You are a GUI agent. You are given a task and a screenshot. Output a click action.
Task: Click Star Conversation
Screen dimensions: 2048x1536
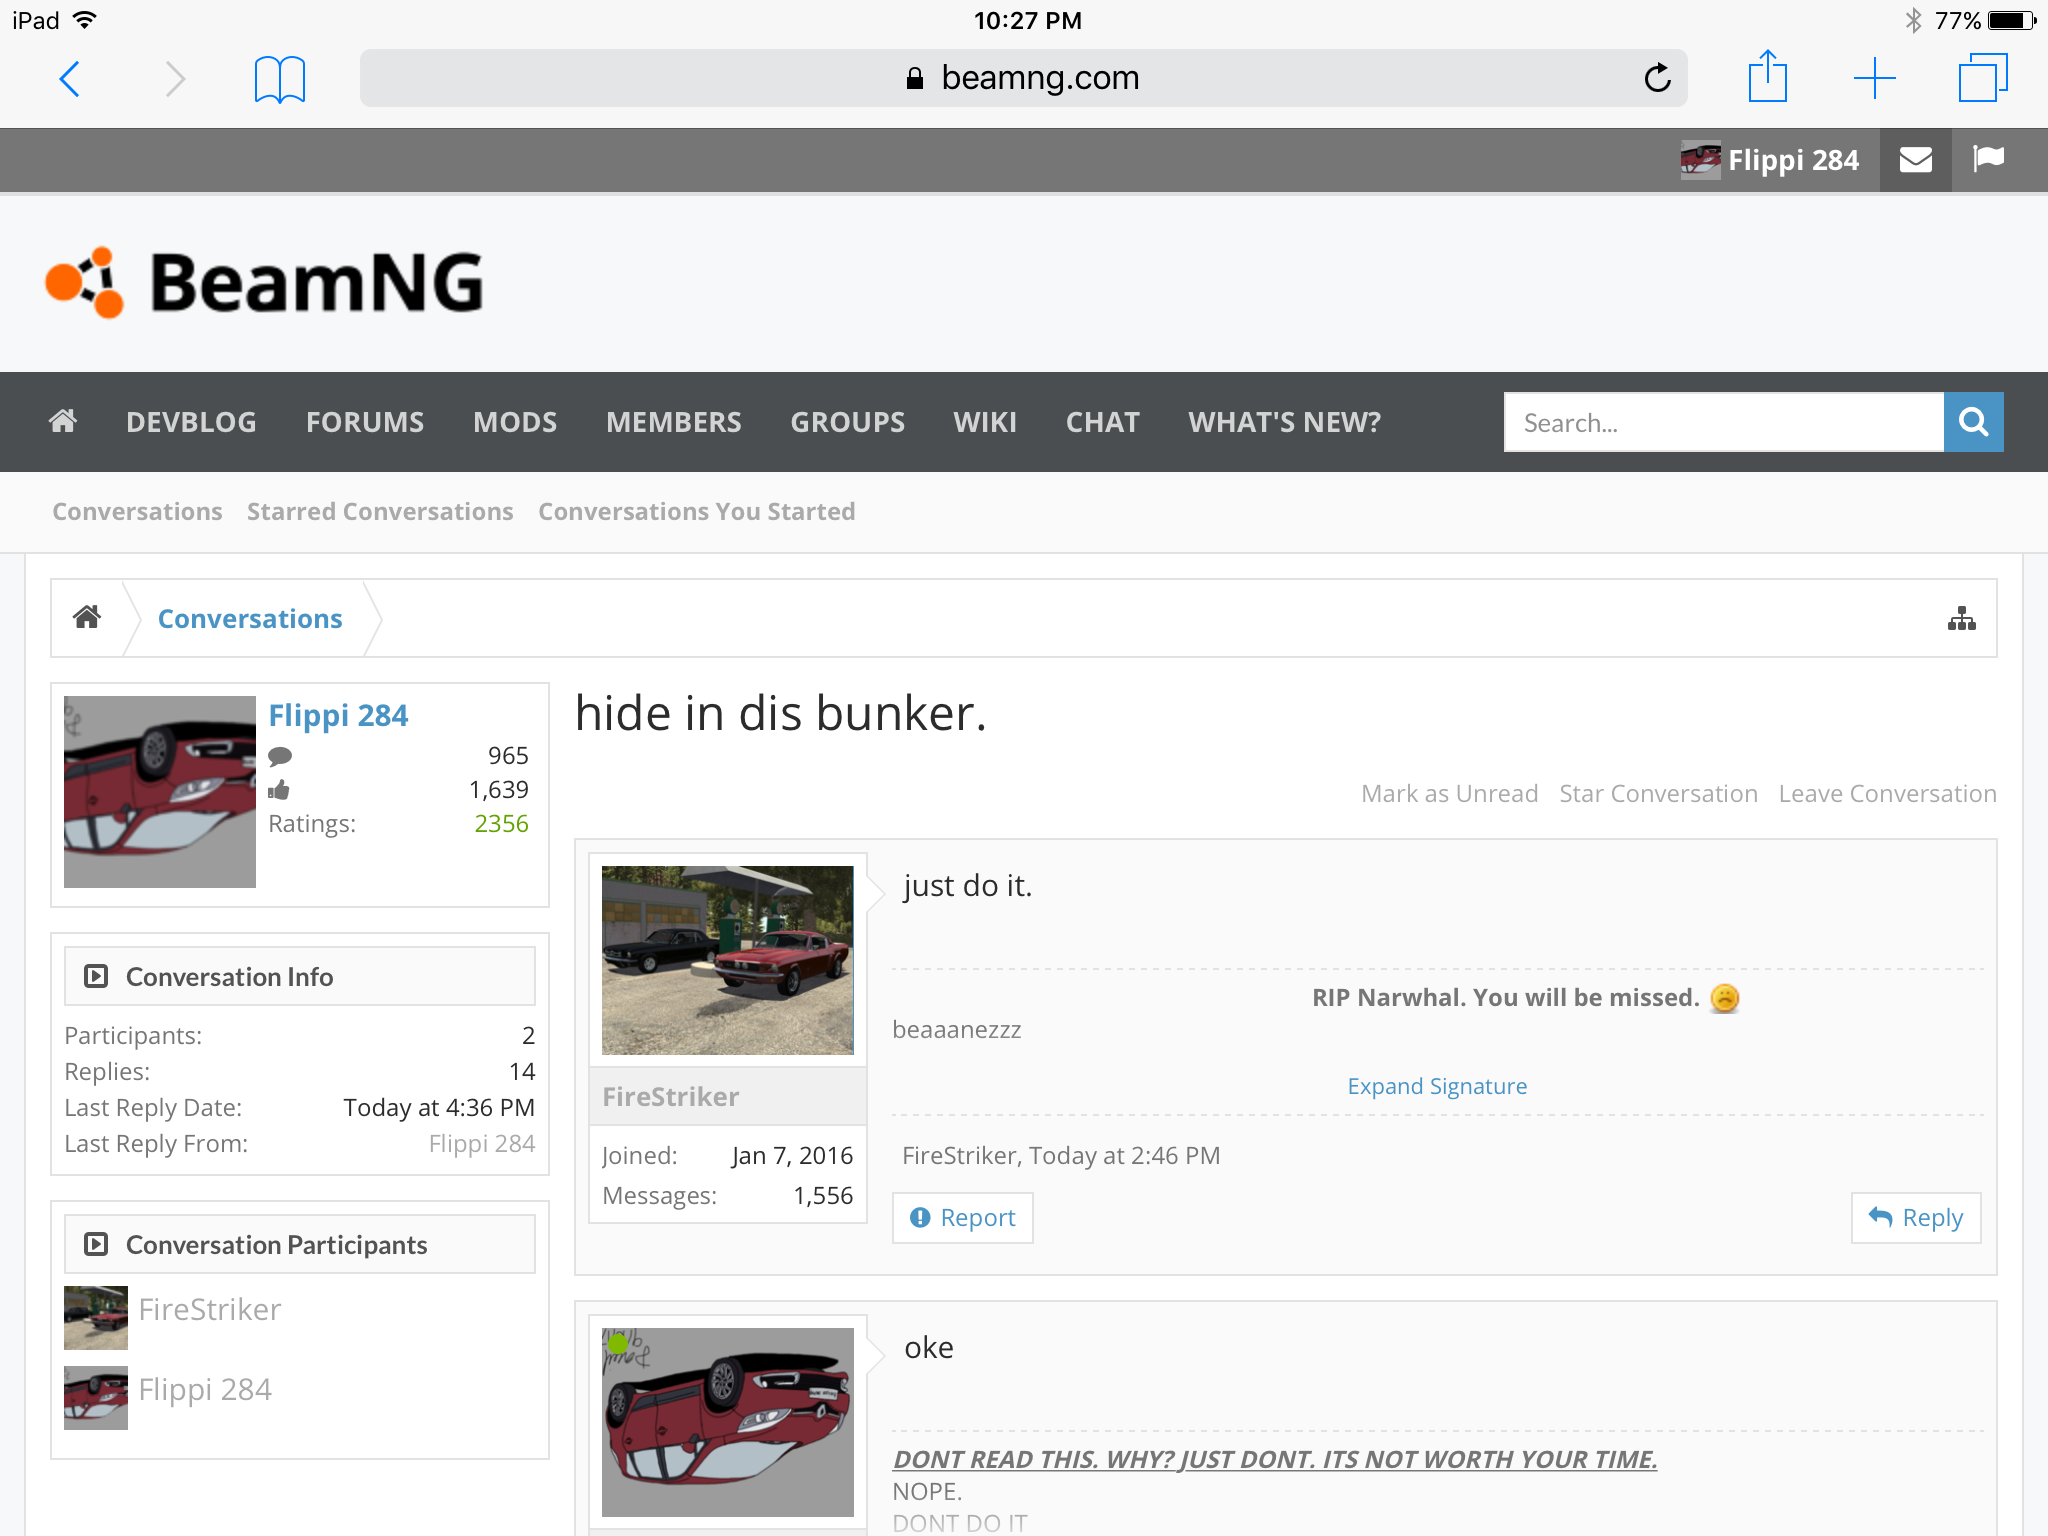pos(1658,793)
